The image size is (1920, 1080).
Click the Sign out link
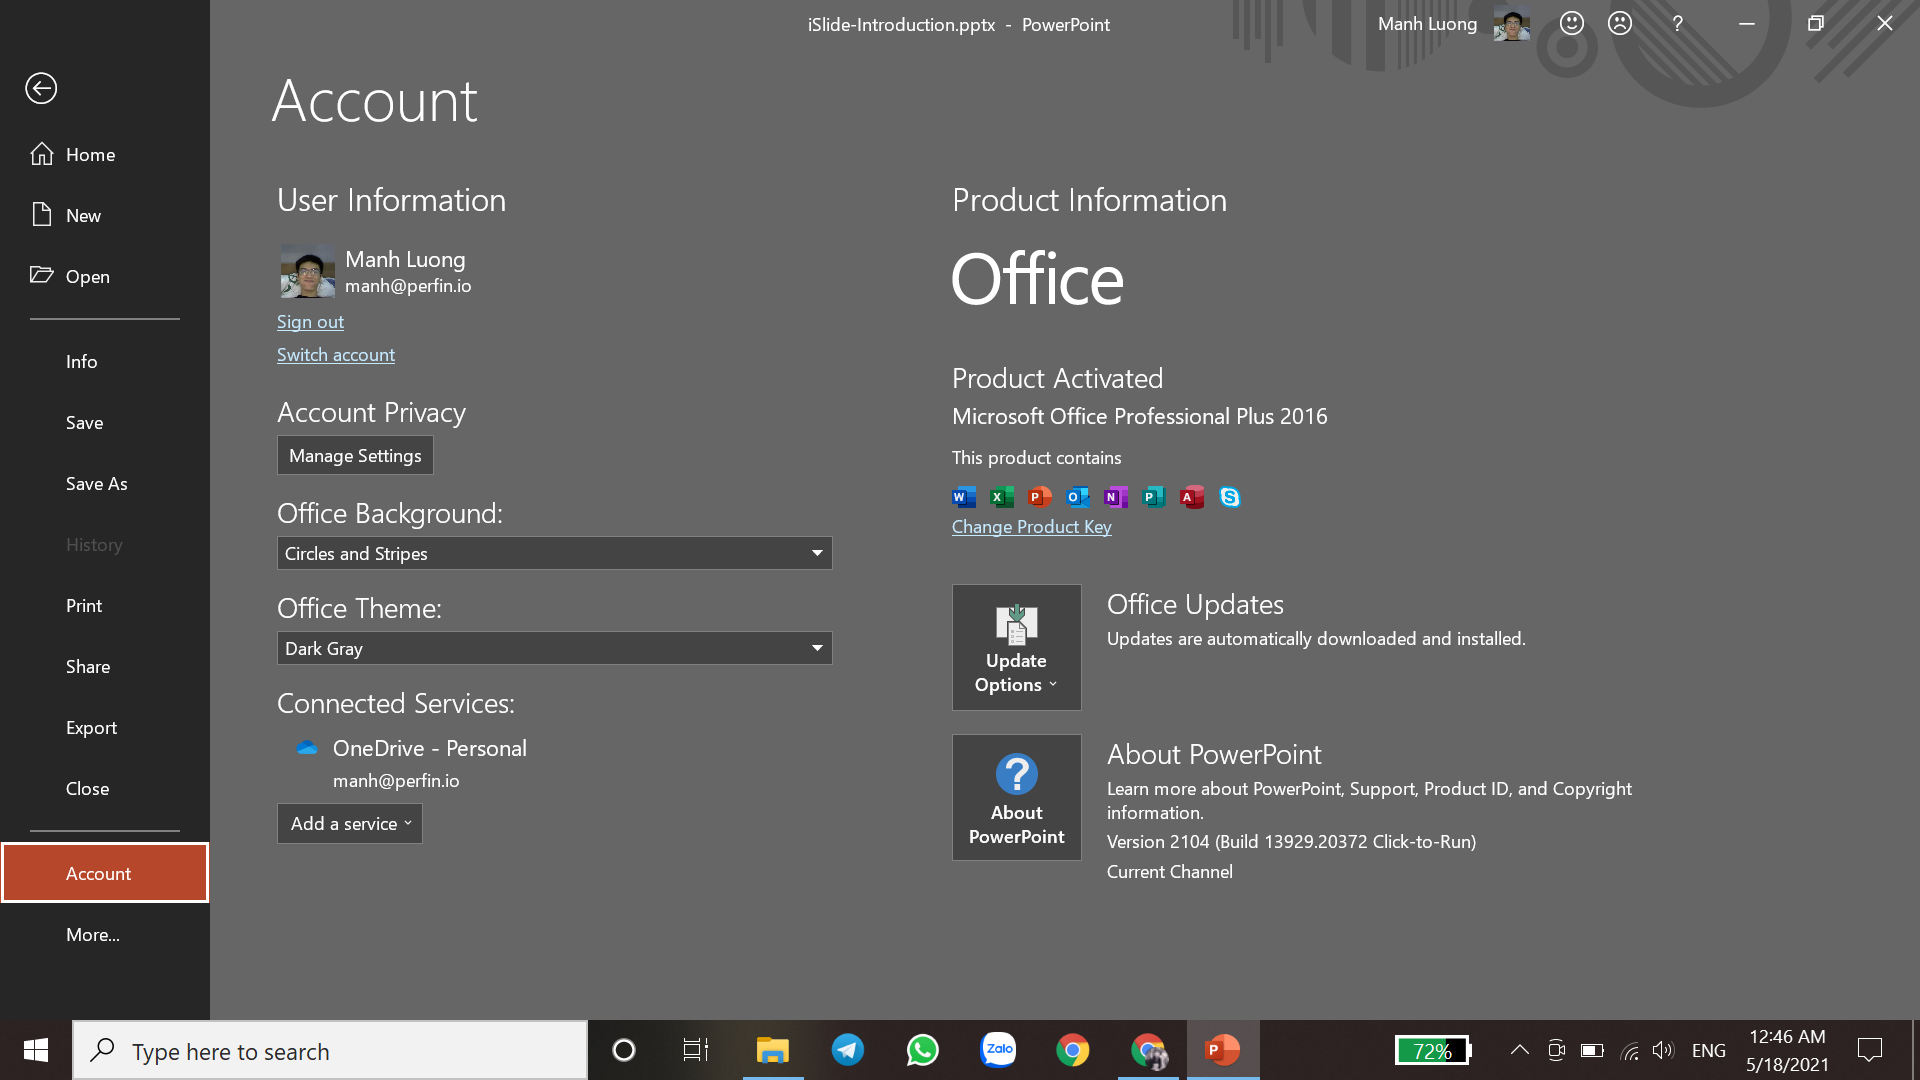click(x=310, y=322)
